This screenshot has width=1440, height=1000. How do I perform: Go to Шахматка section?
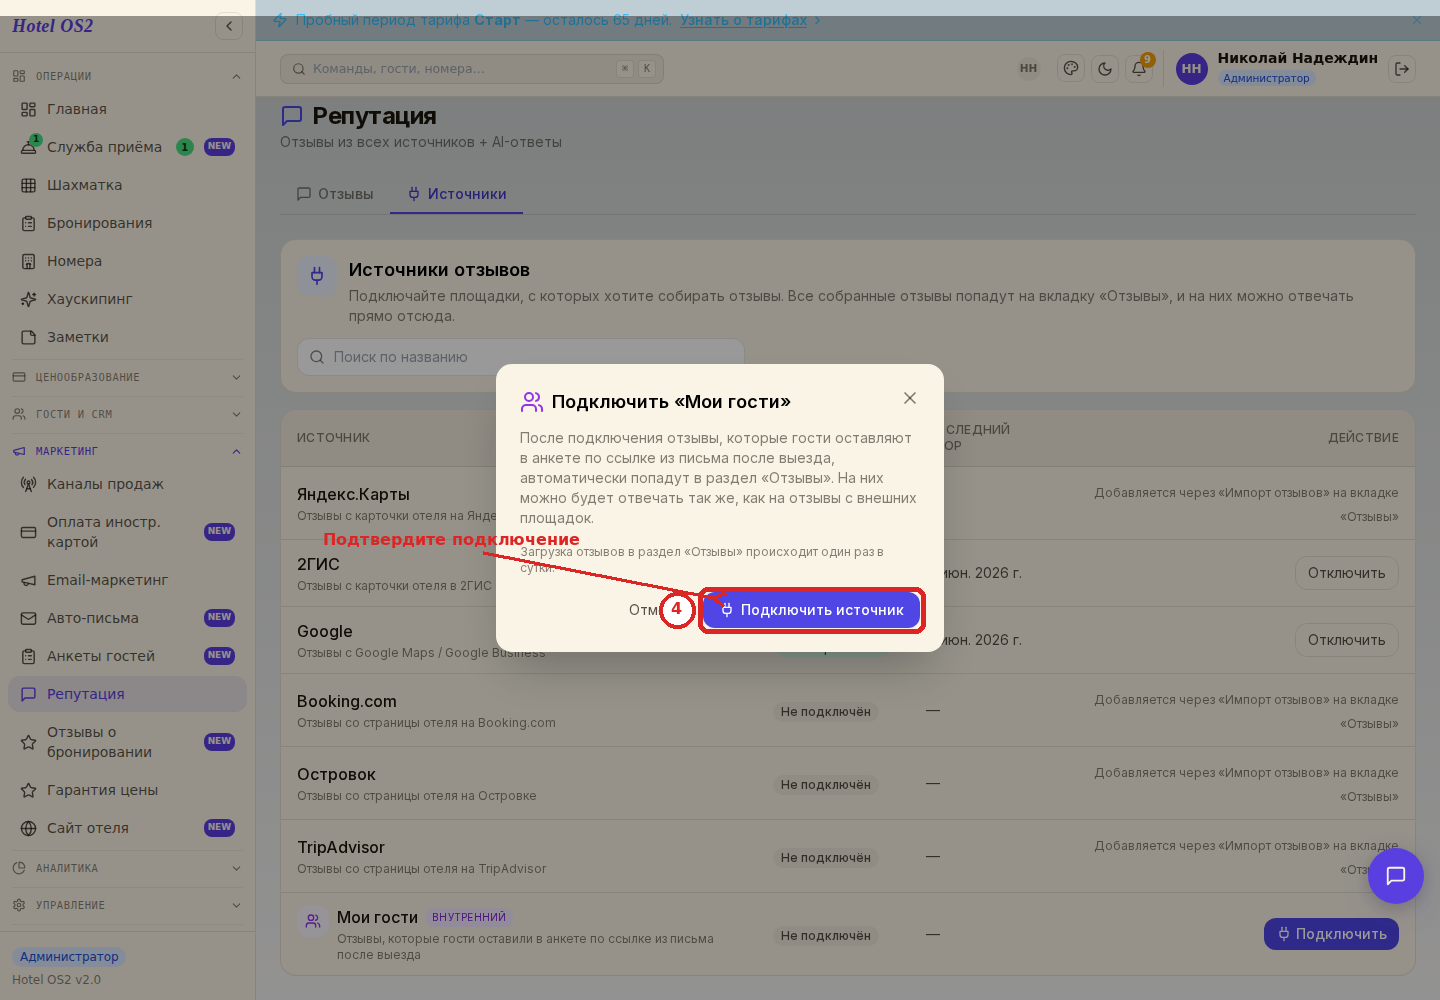coord(127,185)
